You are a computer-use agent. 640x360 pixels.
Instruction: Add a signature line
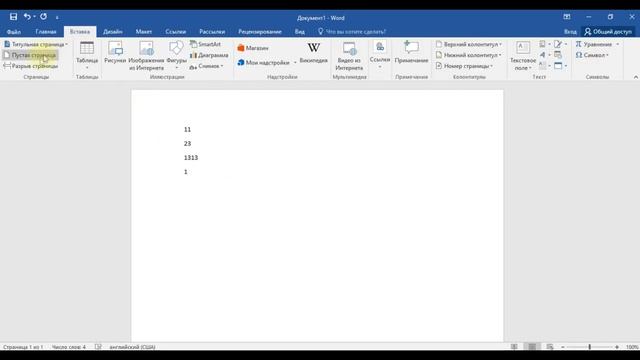560,44
